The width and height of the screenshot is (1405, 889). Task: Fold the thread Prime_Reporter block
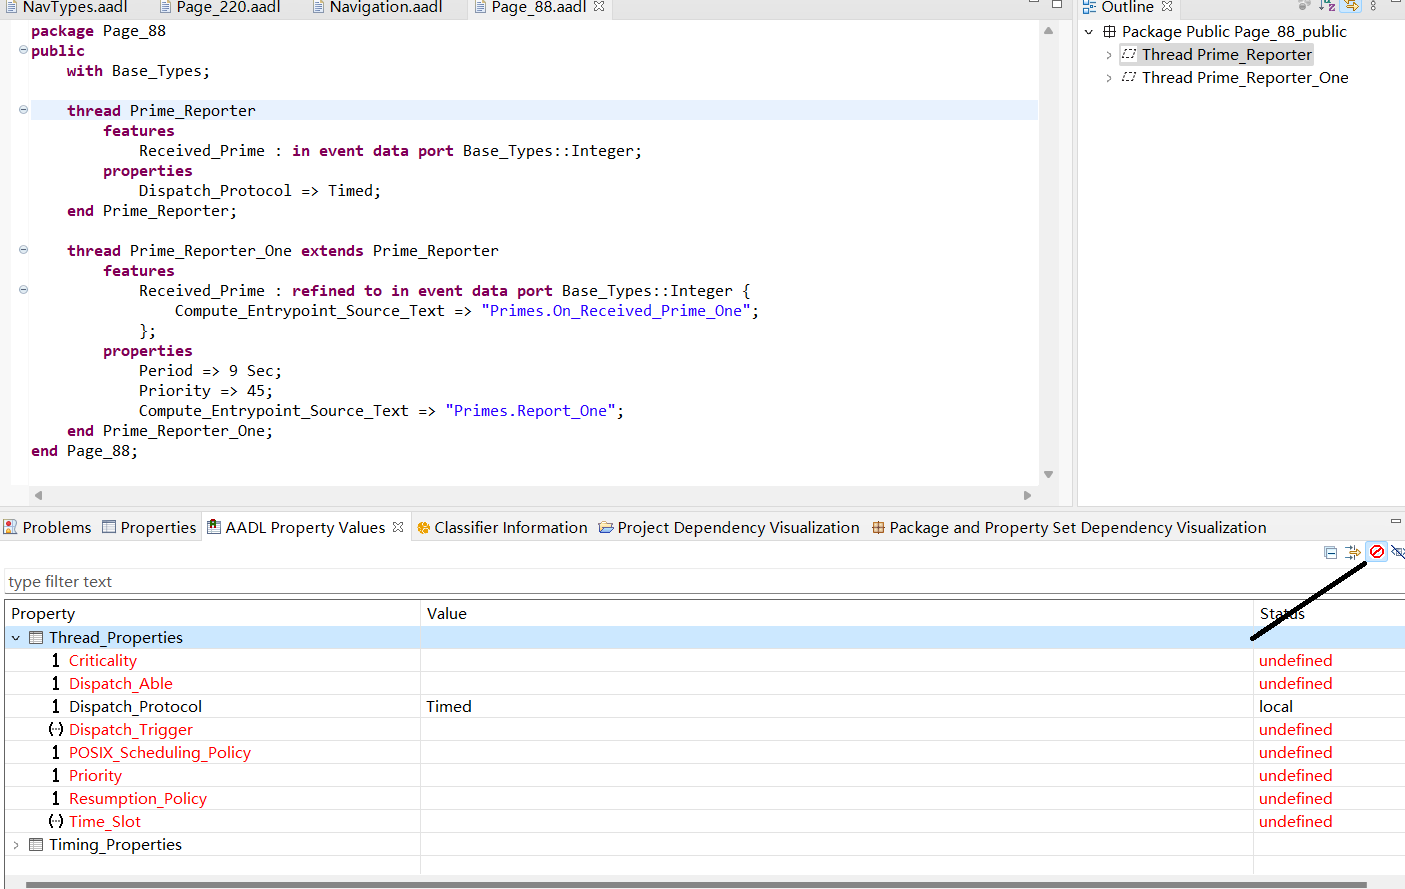click(23, 110)
